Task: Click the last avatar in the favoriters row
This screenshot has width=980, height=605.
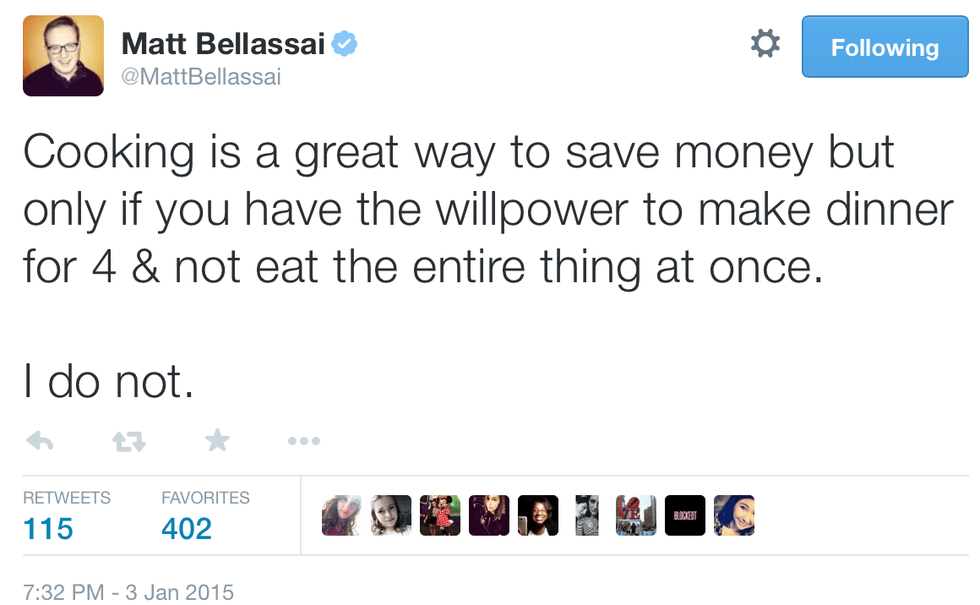Action: point(734,516)
